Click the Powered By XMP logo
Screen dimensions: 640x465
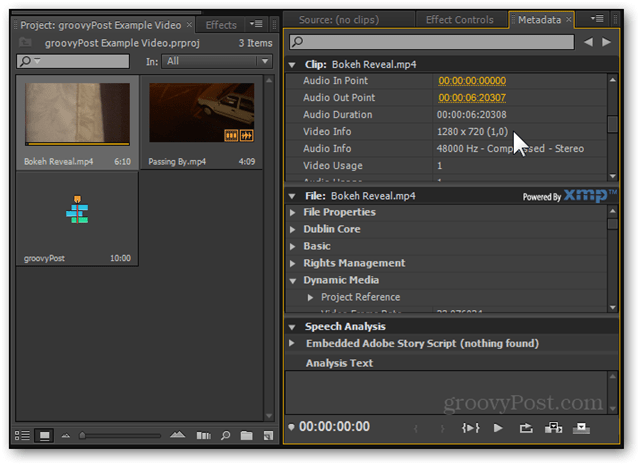coord(569,196)
